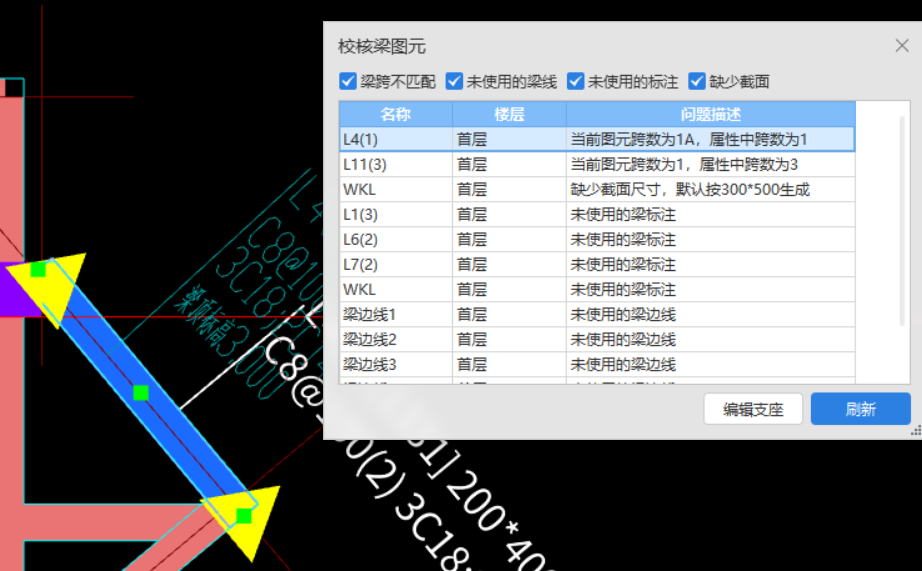The image size is (922, 571).
Task: Sort by the 名称 column header
Action: click(395, 114)
